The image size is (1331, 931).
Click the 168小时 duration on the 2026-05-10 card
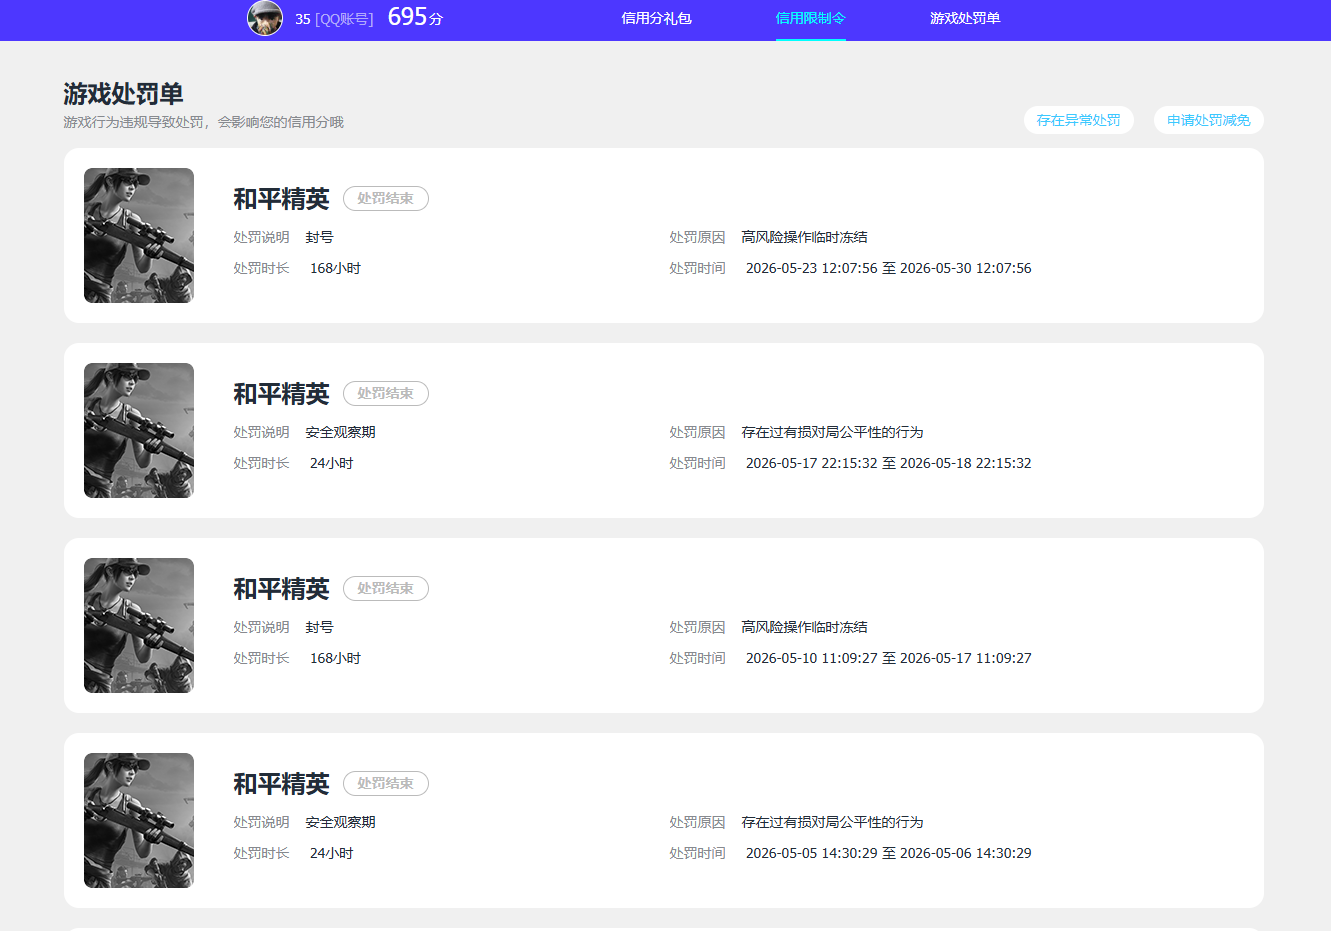[x=335, y=658]
